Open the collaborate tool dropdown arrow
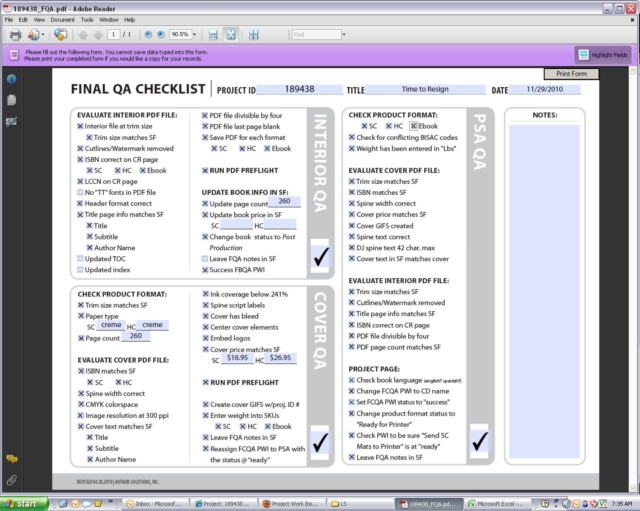Image resolution: width=640 pixels, height=511 pixels. tap(45, 34)
